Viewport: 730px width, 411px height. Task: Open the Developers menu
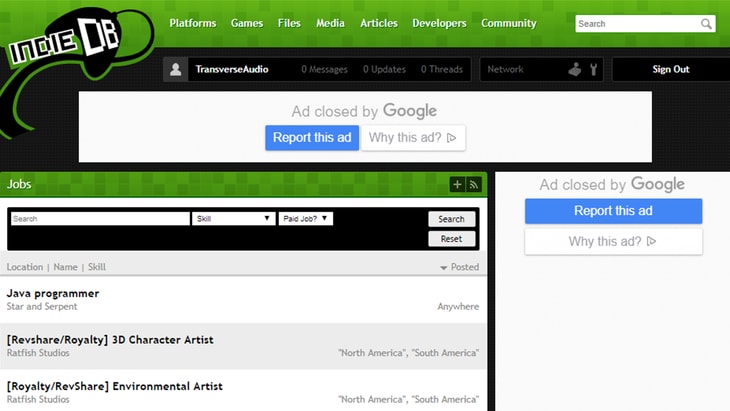pos(439,23)
